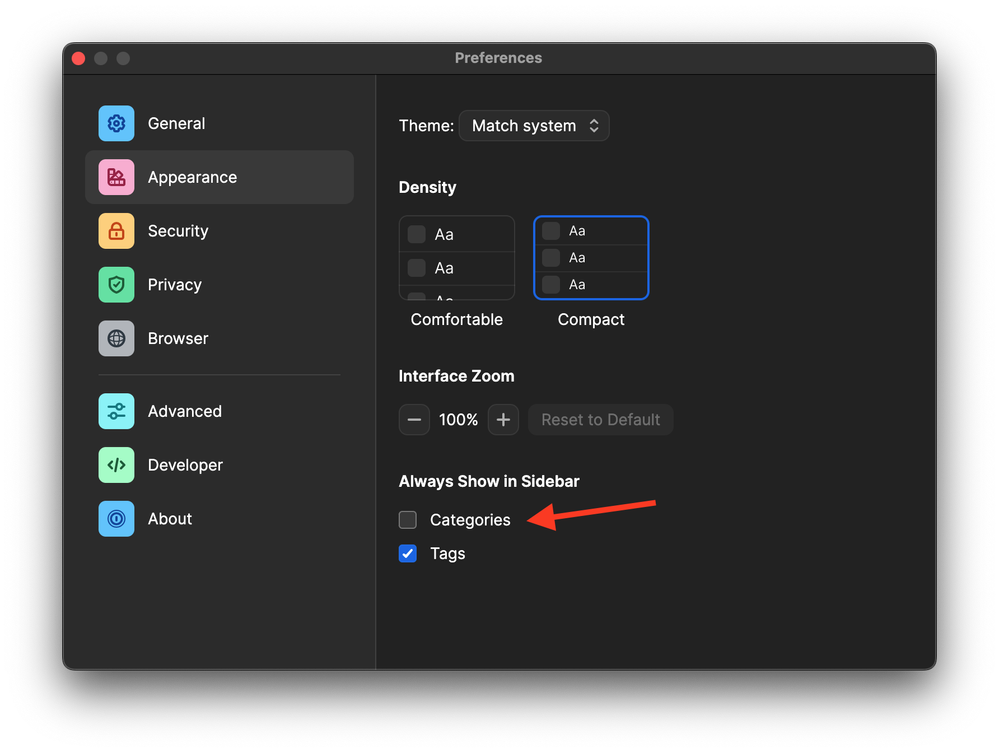Image resolution: width=999 pixels, height=753 pixels.
Task: Click the Tags label text
Action: (x=448, y=554)
